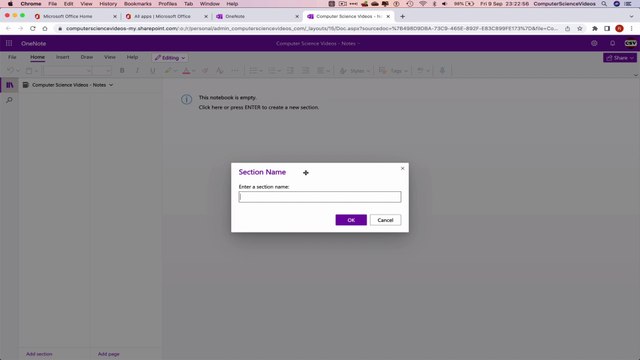Click the Dictate microphone icon
640x360 pixels.
[x=442, y=71]
